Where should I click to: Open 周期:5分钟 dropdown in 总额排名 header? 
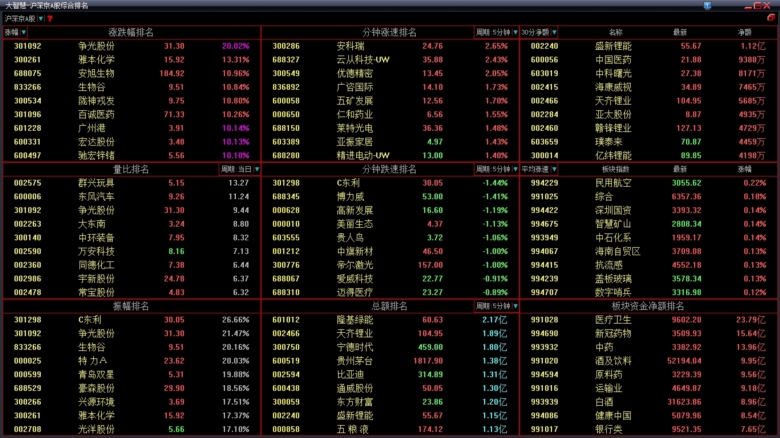496,306
